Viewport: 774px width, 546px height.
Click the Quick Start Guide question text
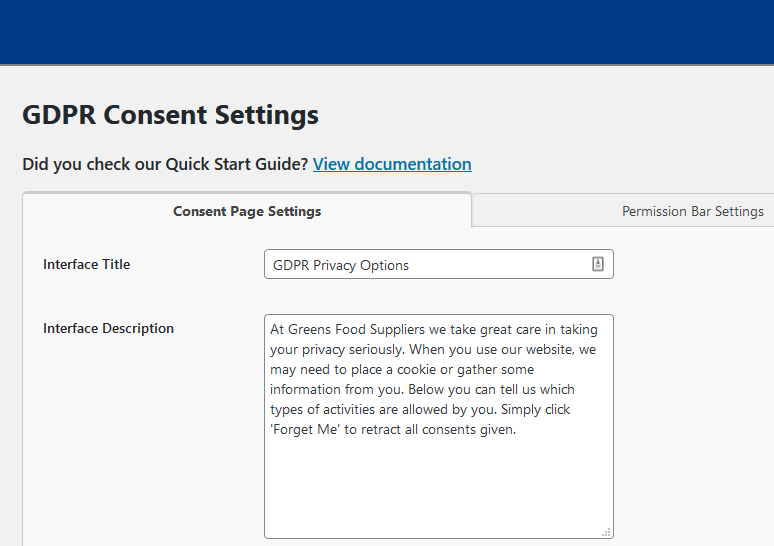(x=165, y=164)
